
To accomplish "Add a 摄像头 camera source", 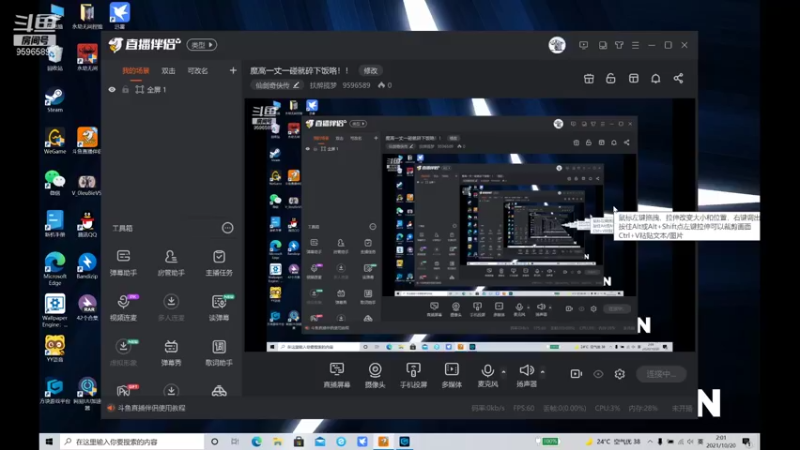I will coord(375,375).
